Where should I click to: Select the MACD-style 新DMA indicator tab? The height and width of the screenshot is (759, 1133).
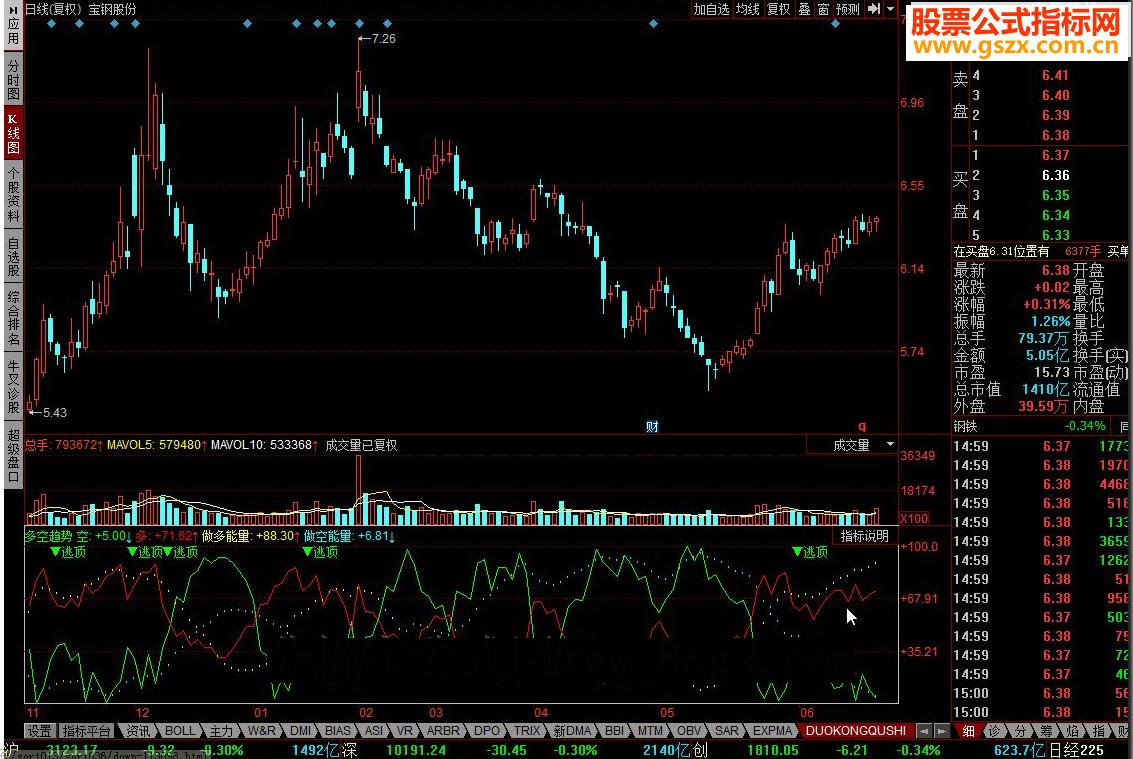[x=572, y=731]
